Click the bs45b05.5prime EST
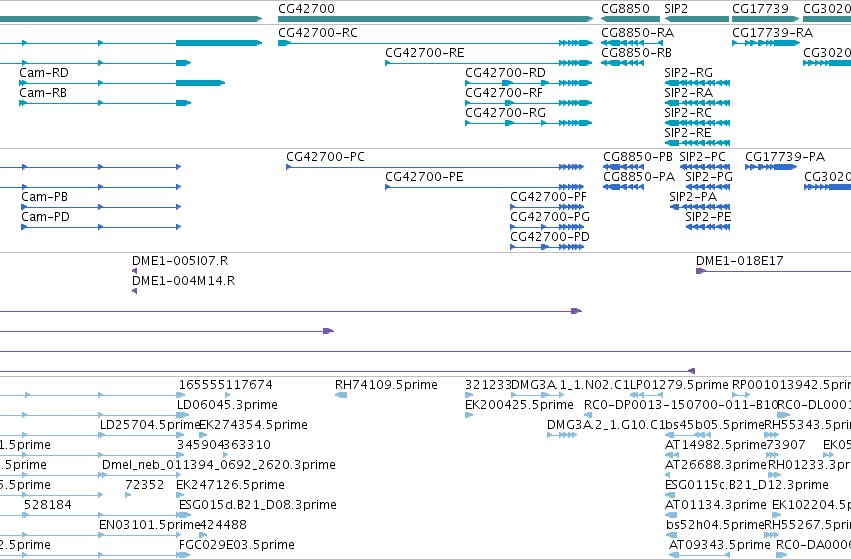This screenshot has height=560, width=851. (x=688, y=435)
